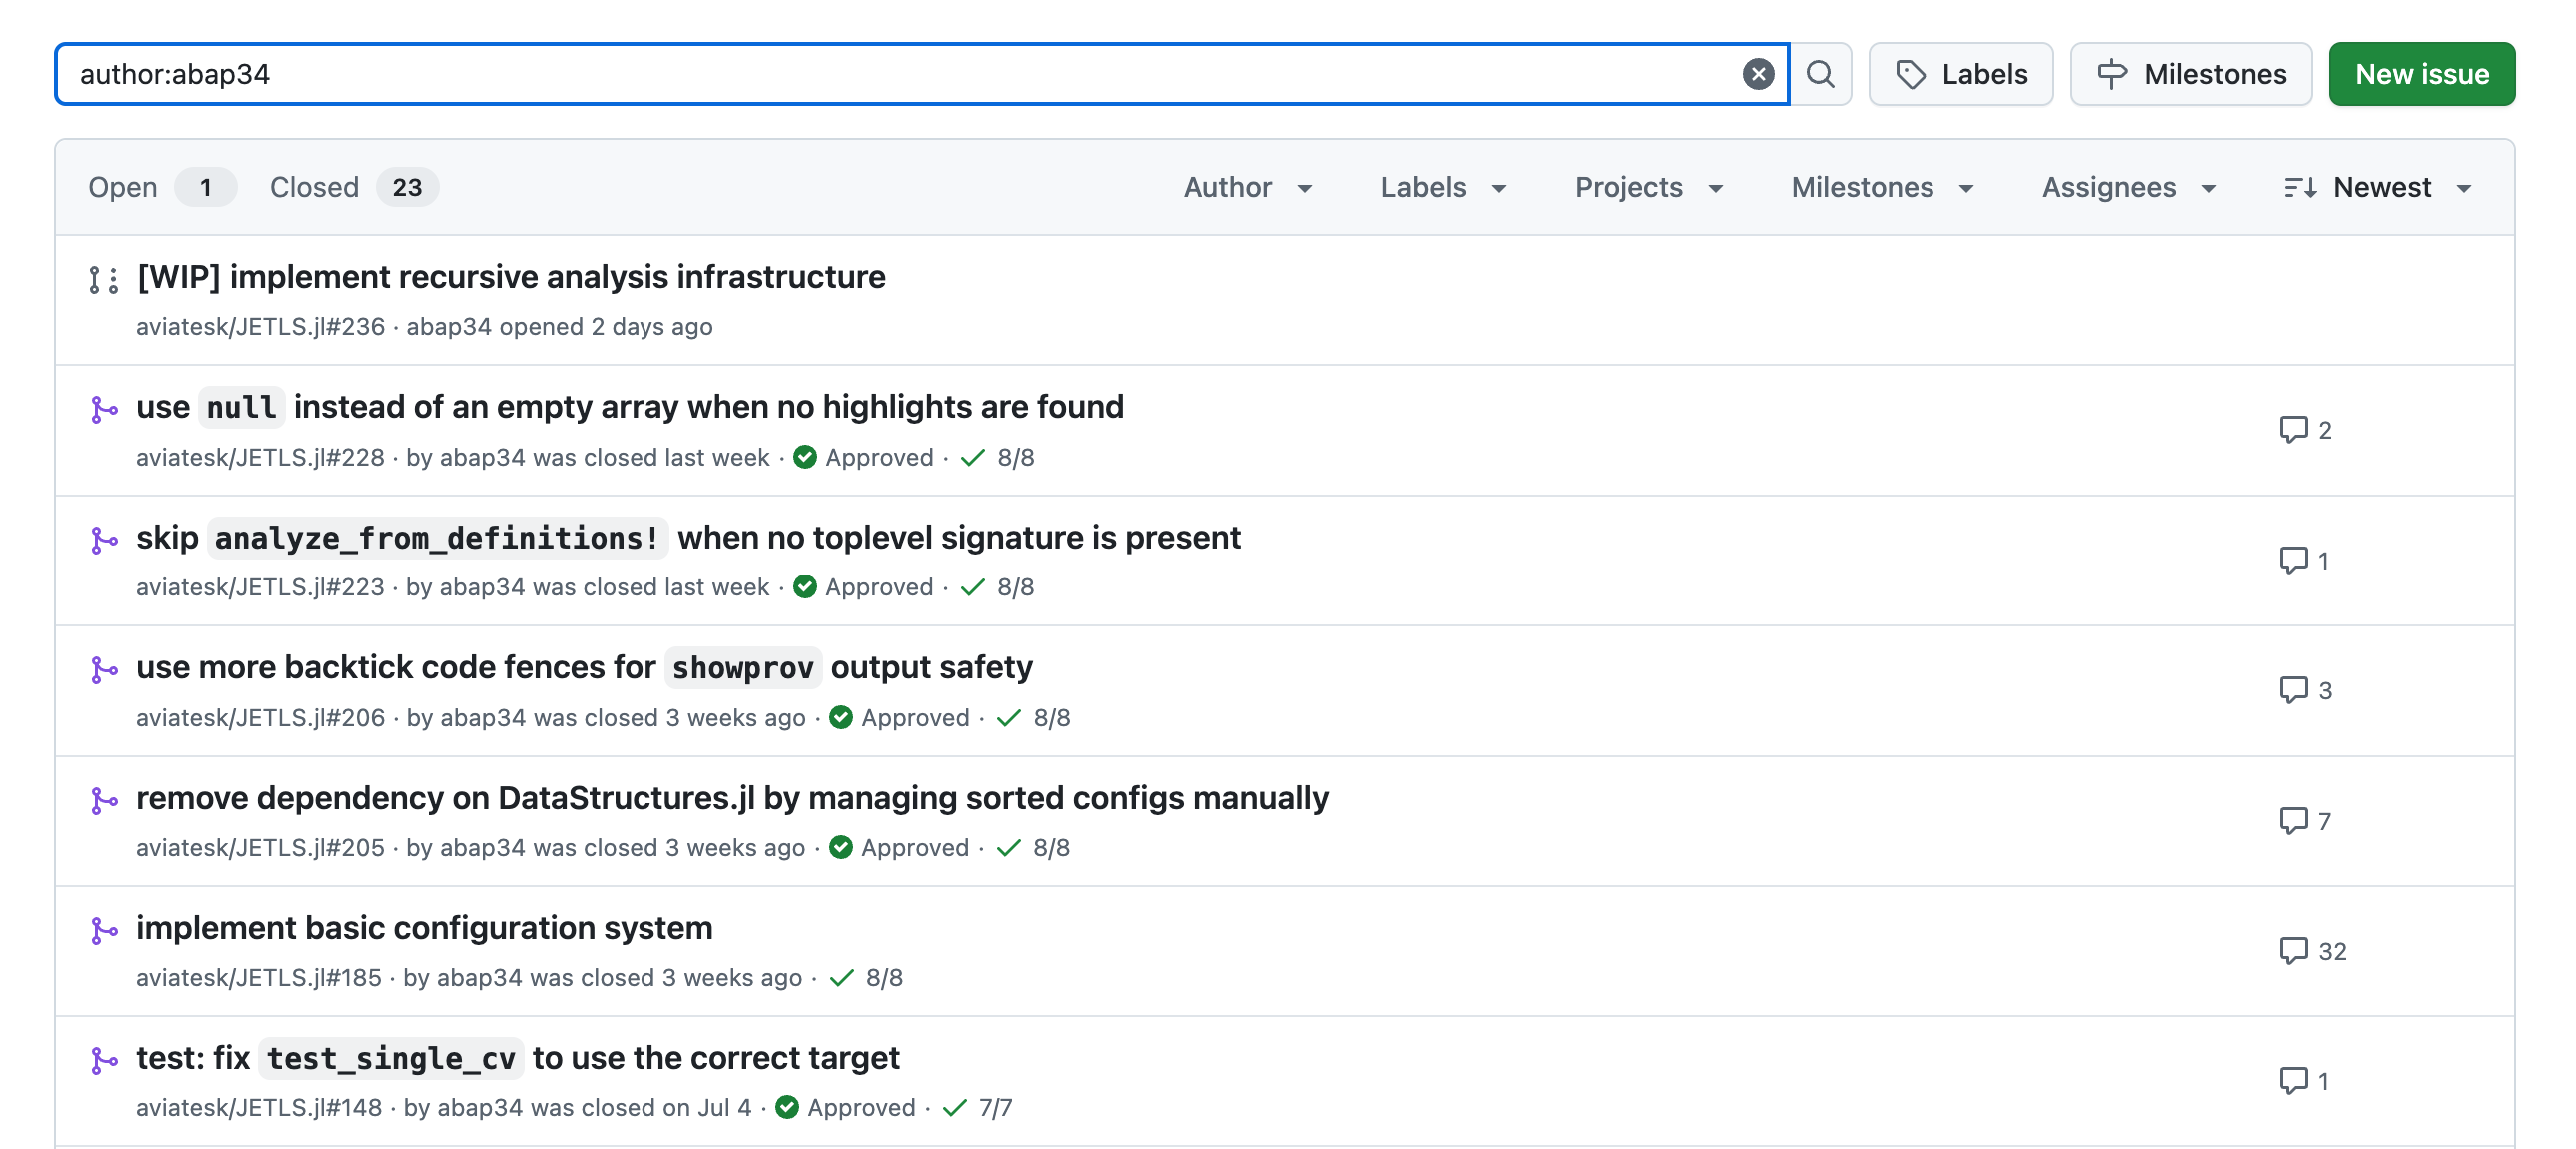Click the comment icon on PR #228
This screenshot has height=1149, width=2576.
2292,430
